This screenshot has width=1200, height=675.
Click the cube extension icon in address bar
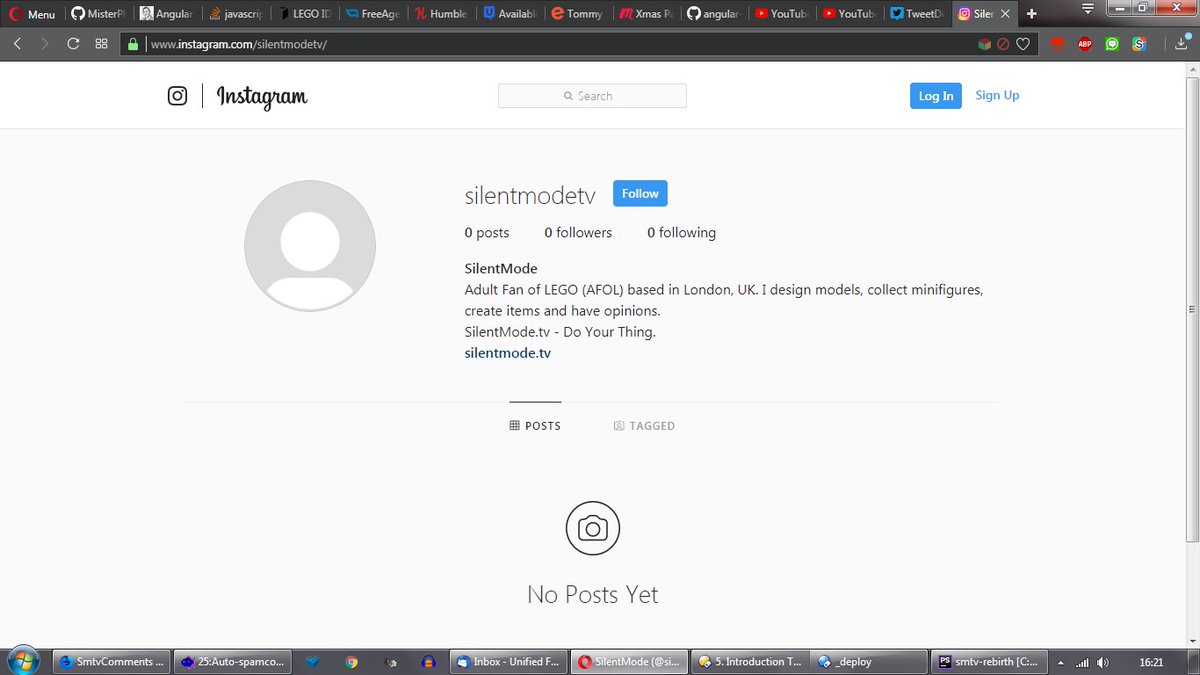coord(984,44)
